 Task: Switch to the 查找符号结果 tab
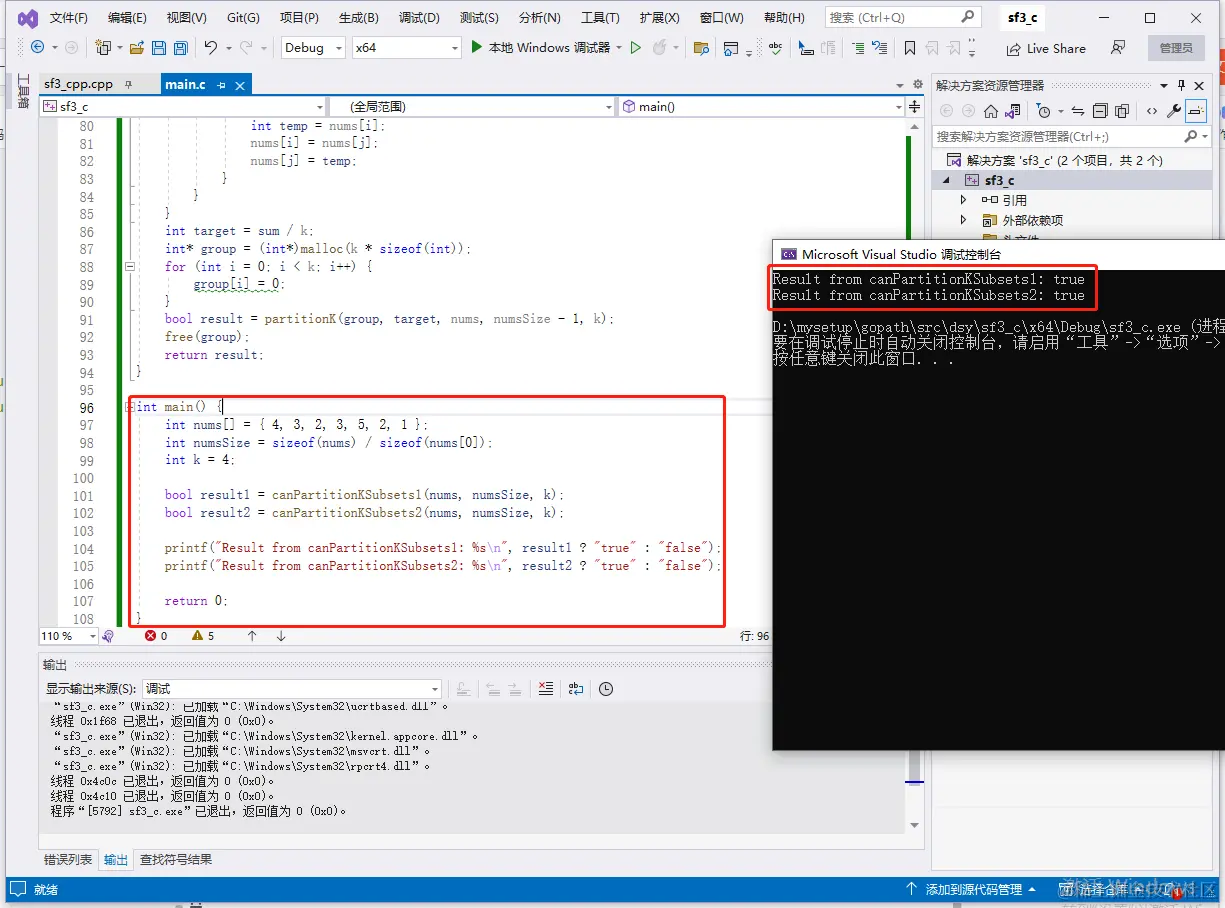pyautogui.click(x=175, y=859)
